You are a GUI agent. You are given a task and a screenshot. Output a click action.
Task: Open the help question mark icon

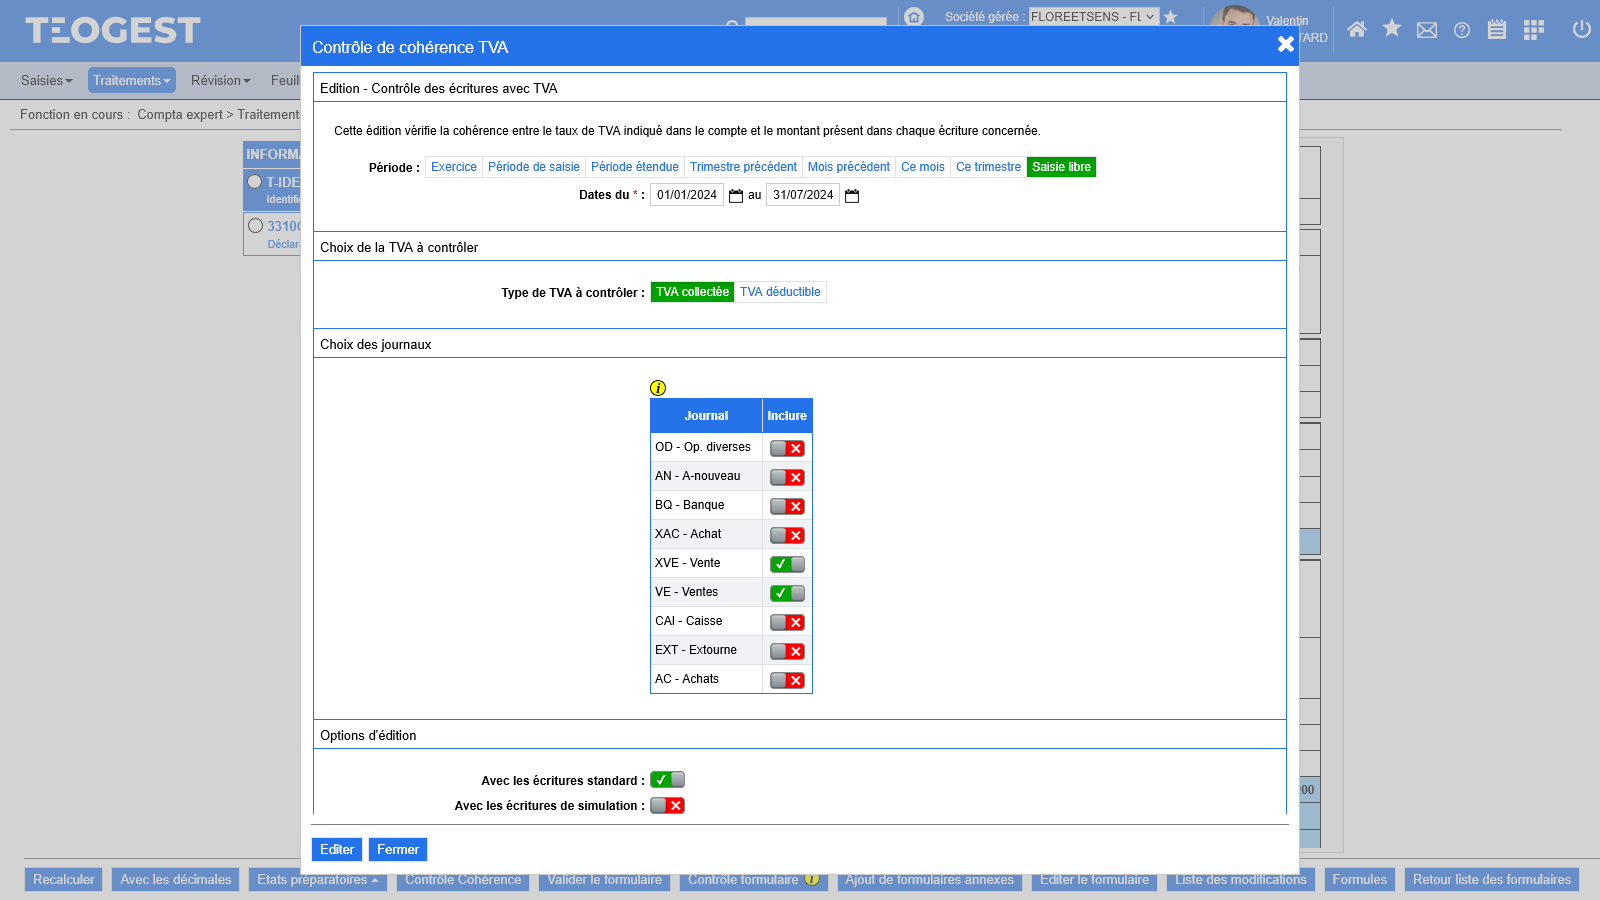(x=1462, y=30)
